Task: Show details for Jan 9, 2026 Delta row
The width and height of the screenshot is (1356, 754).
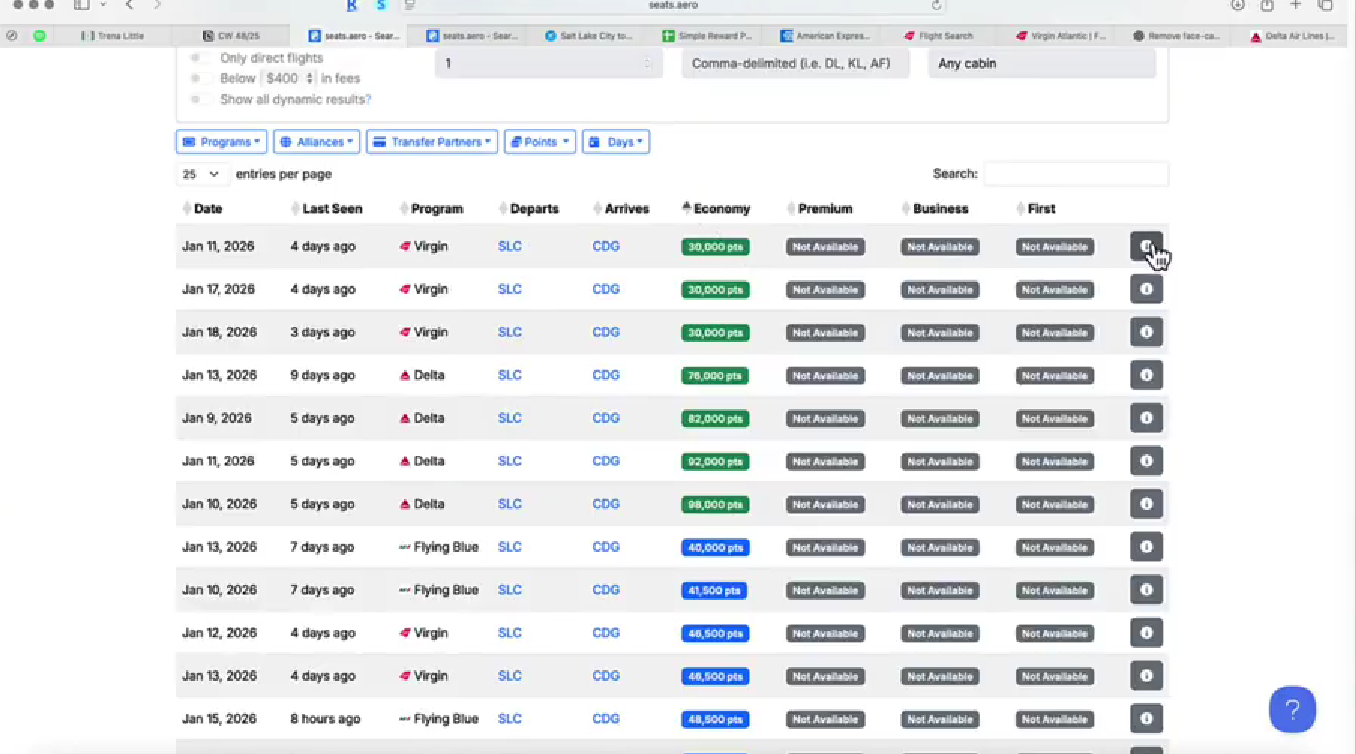Action: point(1146,418)
